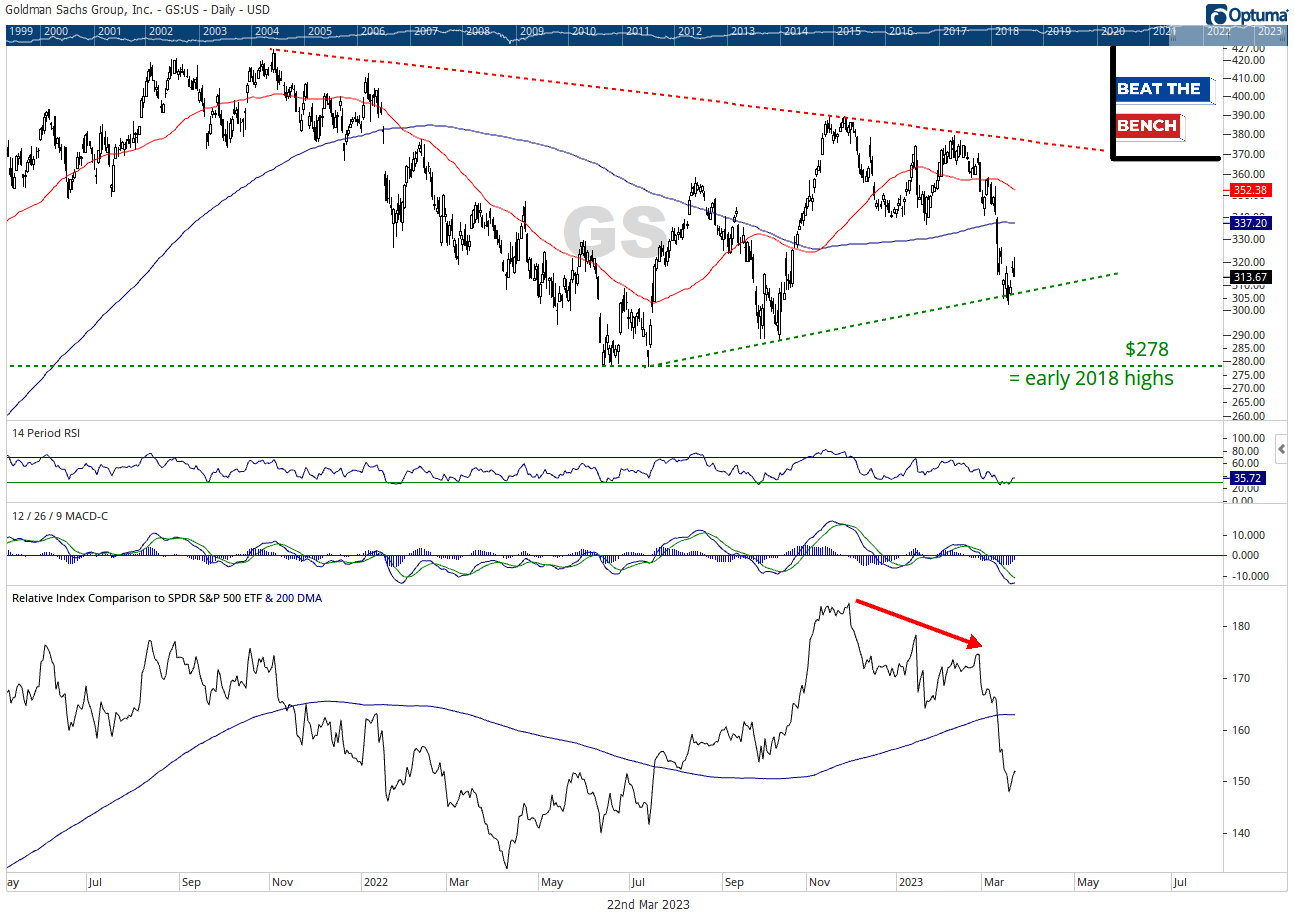This screenshot has width=1294, height=924.
Task: Click the 'Jul' label at right end of date axis
Action: pyautogui.click(x=1179, y=883)
